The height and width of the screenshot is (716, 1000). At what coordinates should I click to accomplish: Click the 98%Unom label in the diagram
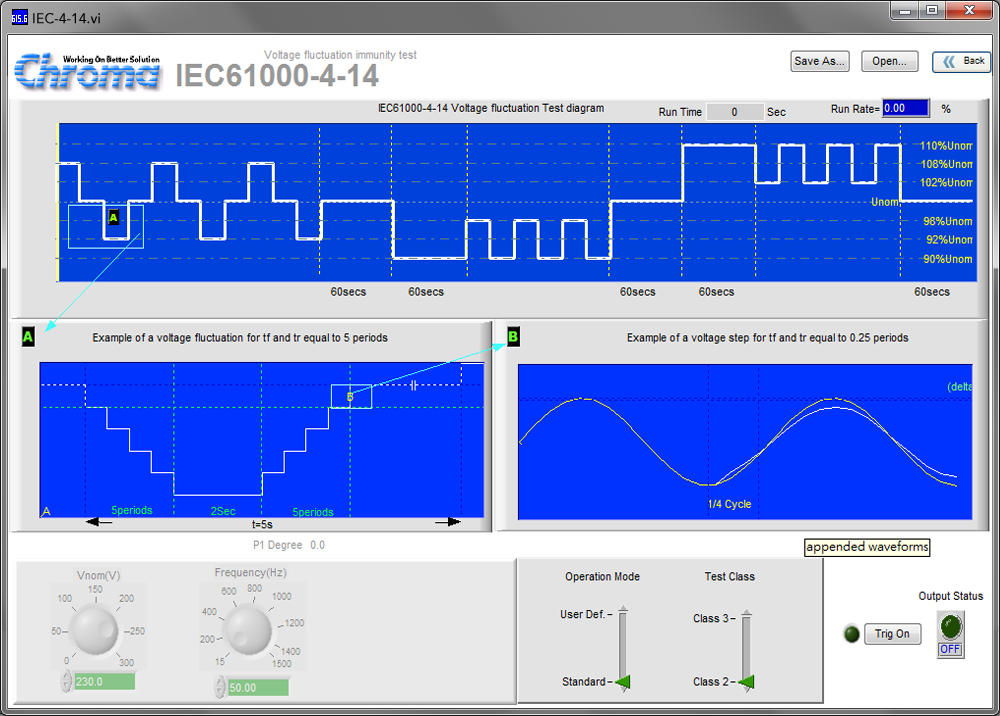coord(948,221)
